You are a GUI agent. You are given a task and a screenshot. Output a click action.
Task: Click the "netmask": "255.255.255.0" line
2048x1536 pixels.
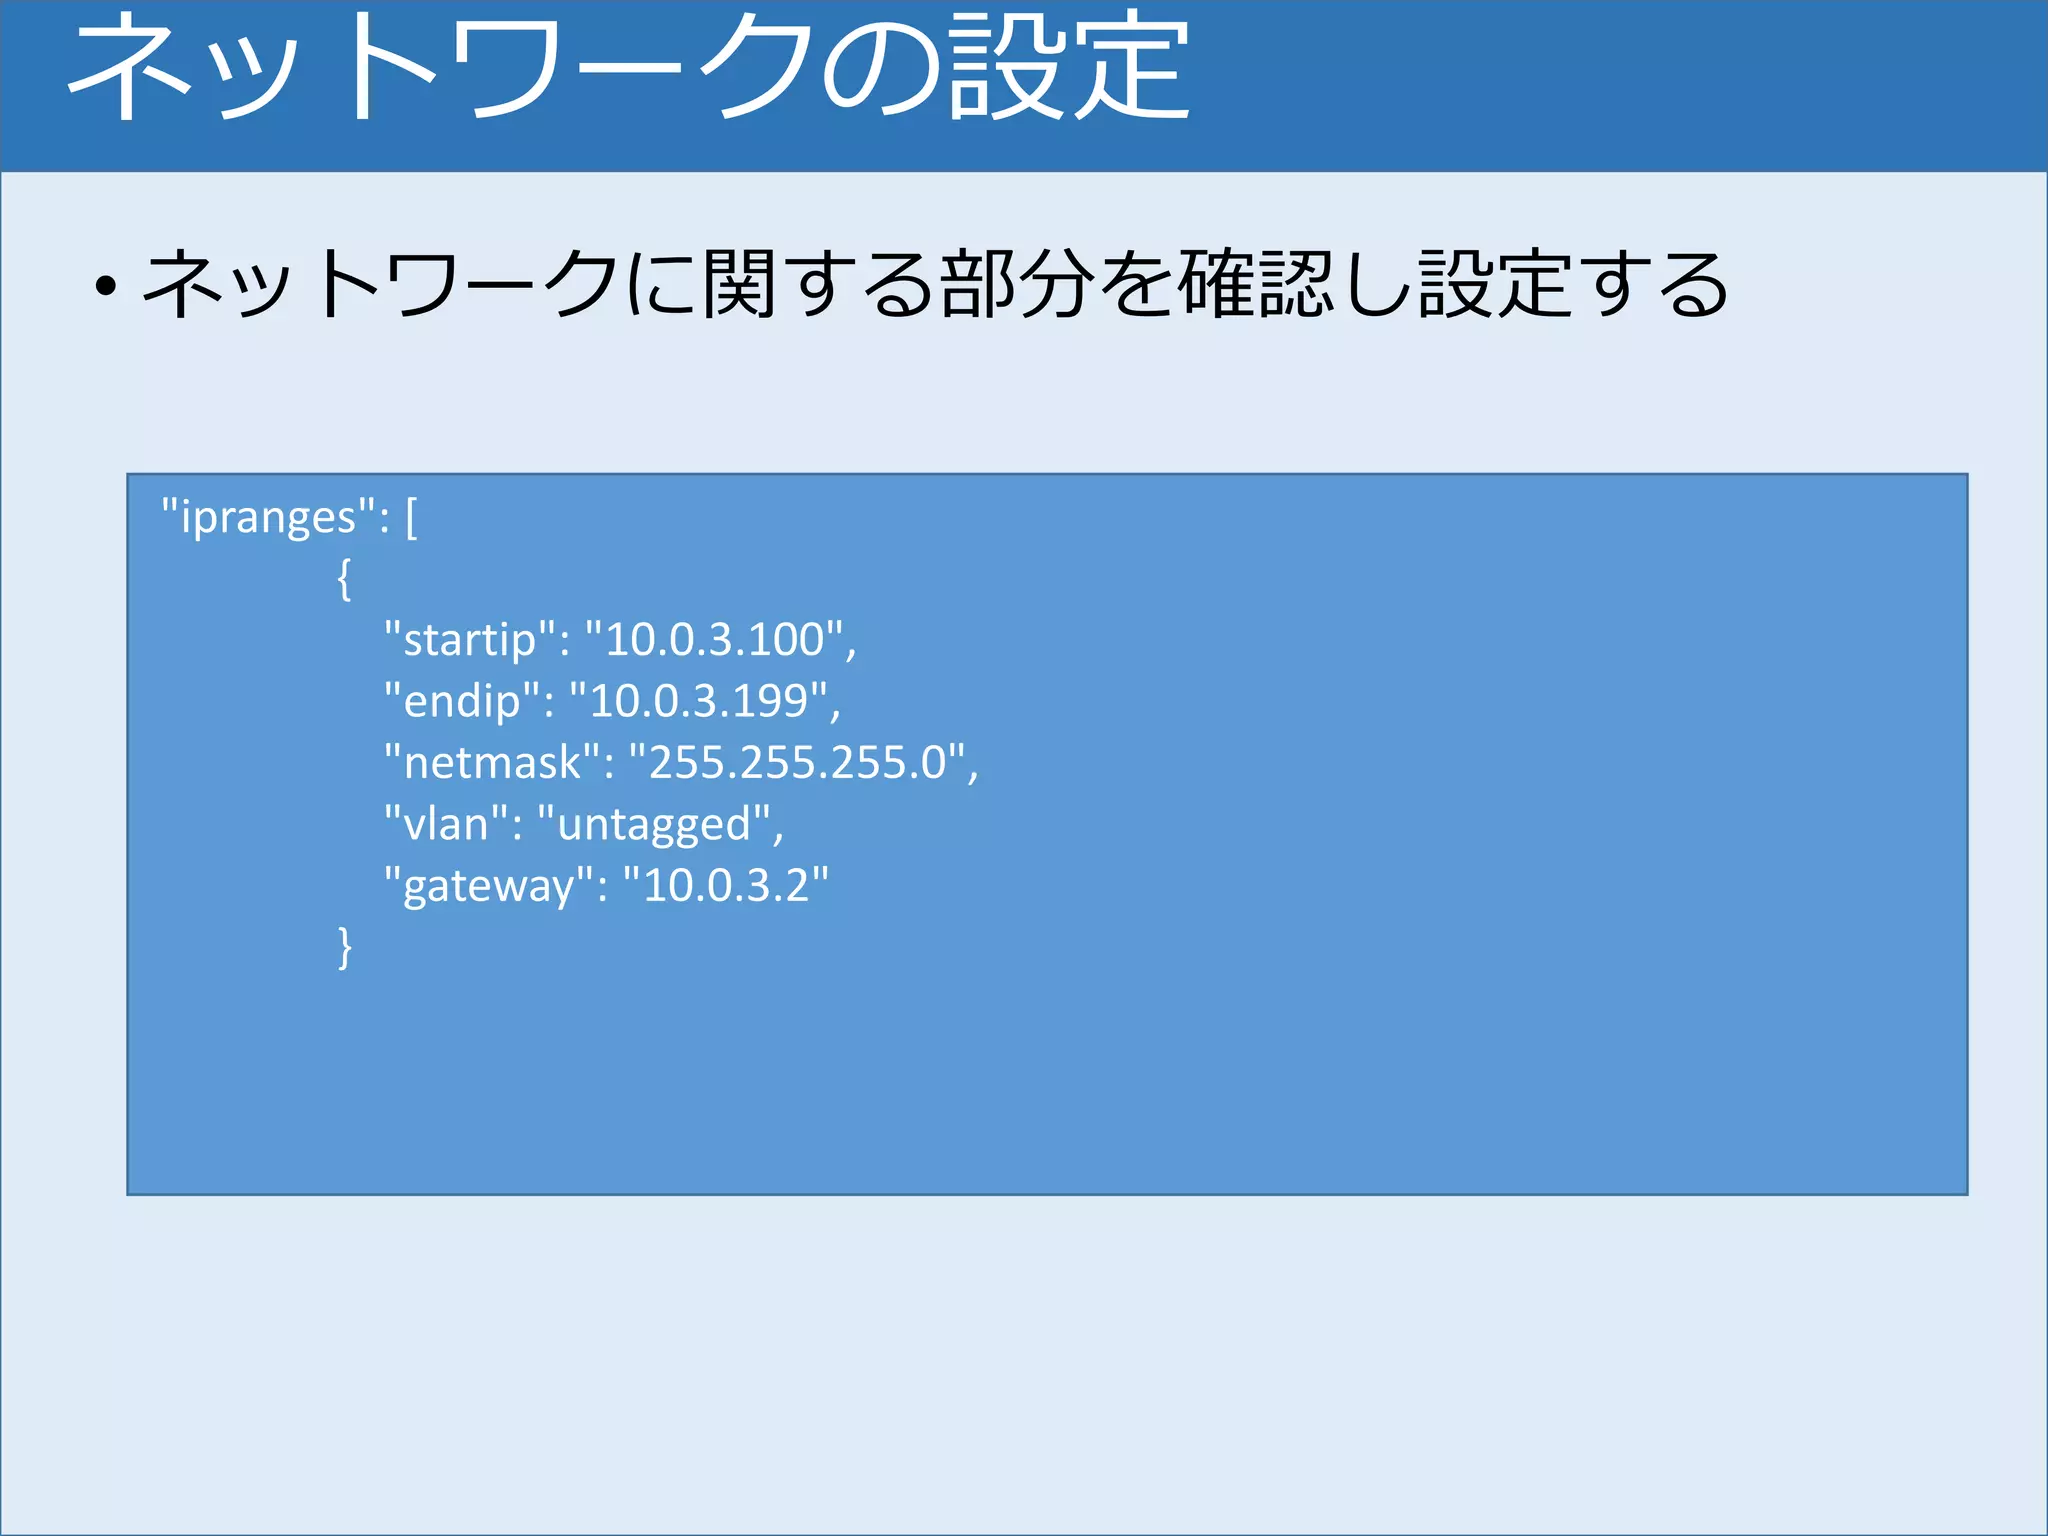681,762
